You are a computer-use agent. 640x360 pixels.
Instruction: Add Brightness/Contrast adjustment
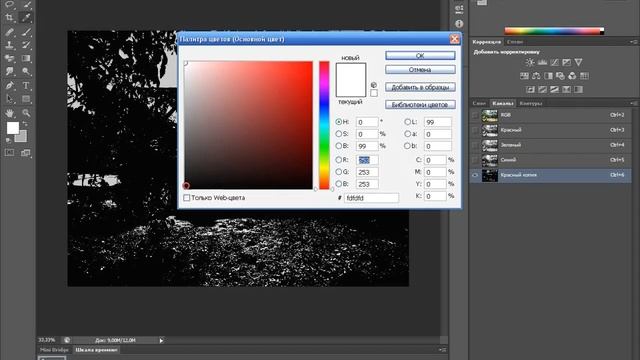pyautogui.click(x=530, y=62)
